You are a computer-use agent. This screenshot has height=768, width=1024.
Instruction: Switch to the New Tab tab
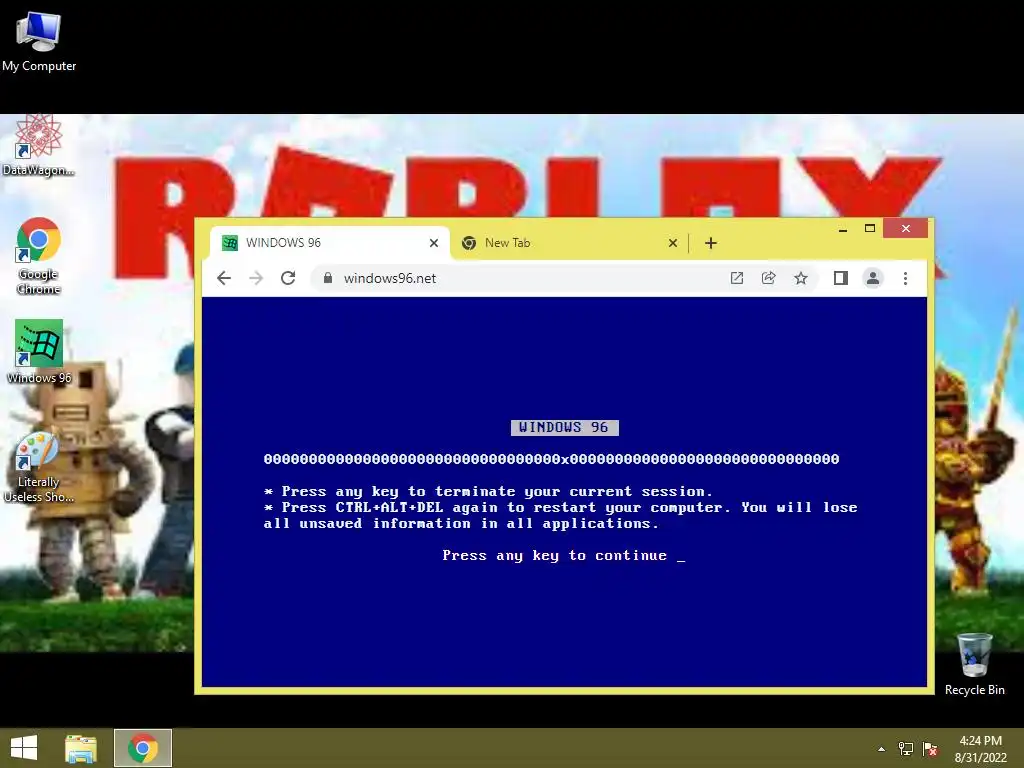click(x=568, y=243)
